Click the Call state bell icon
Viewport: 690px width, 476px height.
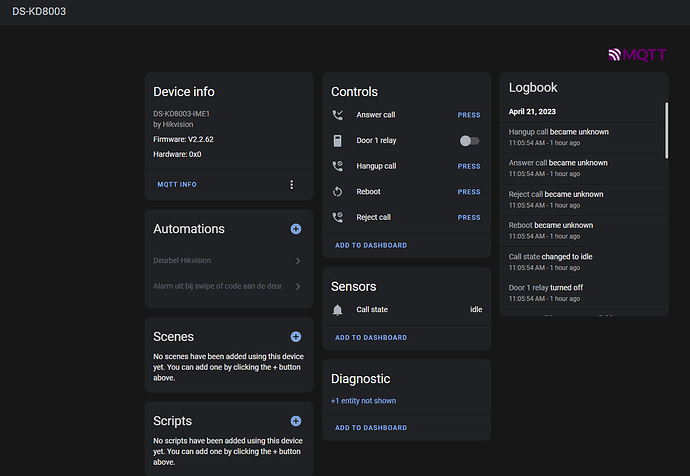point(338,310)
